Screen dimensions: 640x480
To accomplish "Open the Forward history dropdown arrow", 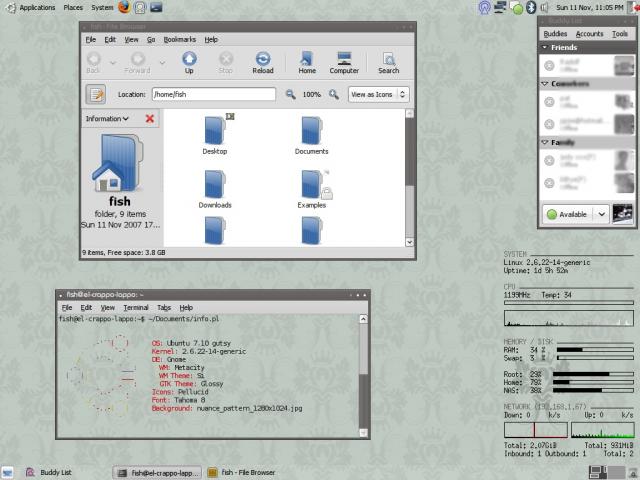I will coord(162,63).
